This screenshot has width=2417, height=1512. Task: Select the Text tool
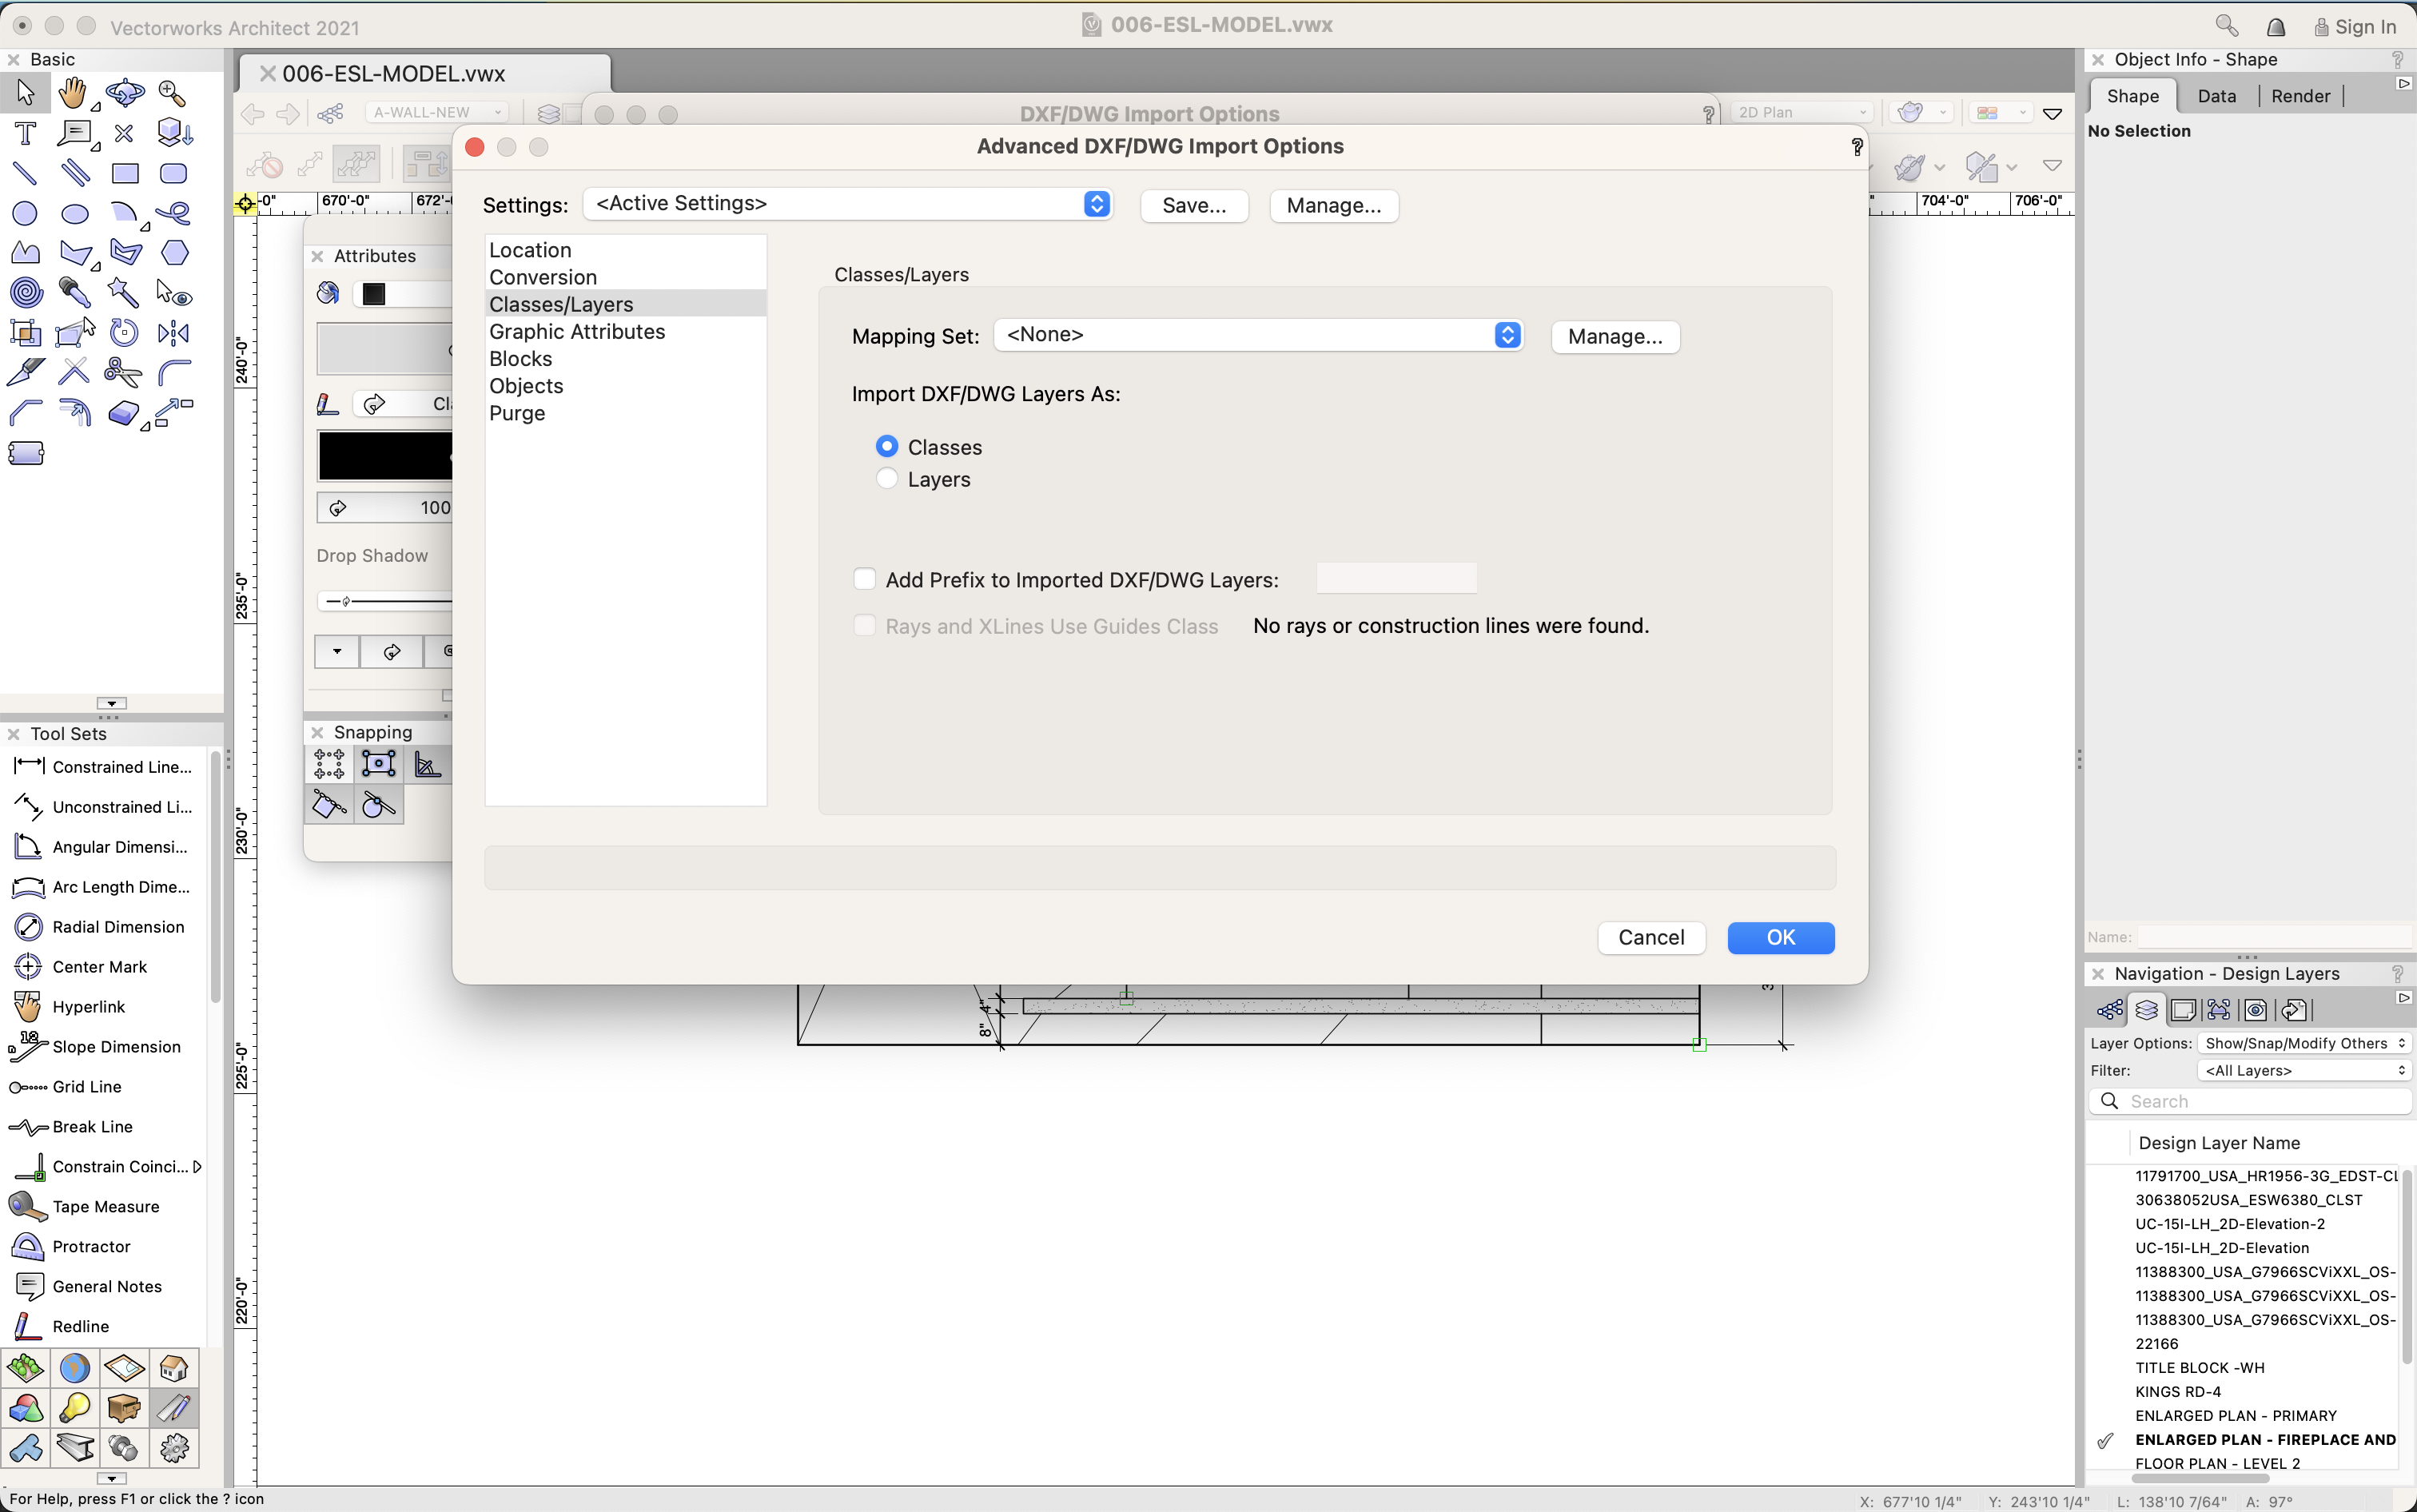(x=24, y=133)
